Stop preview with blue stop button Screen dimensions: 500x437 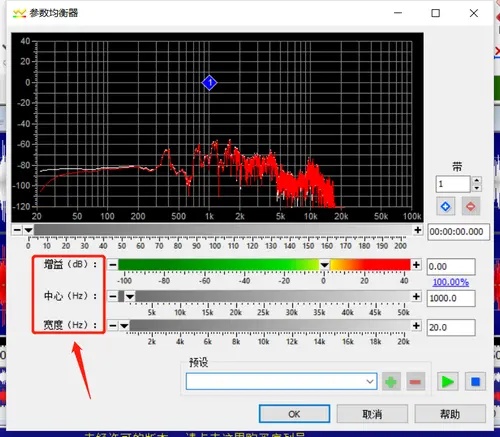475,382
